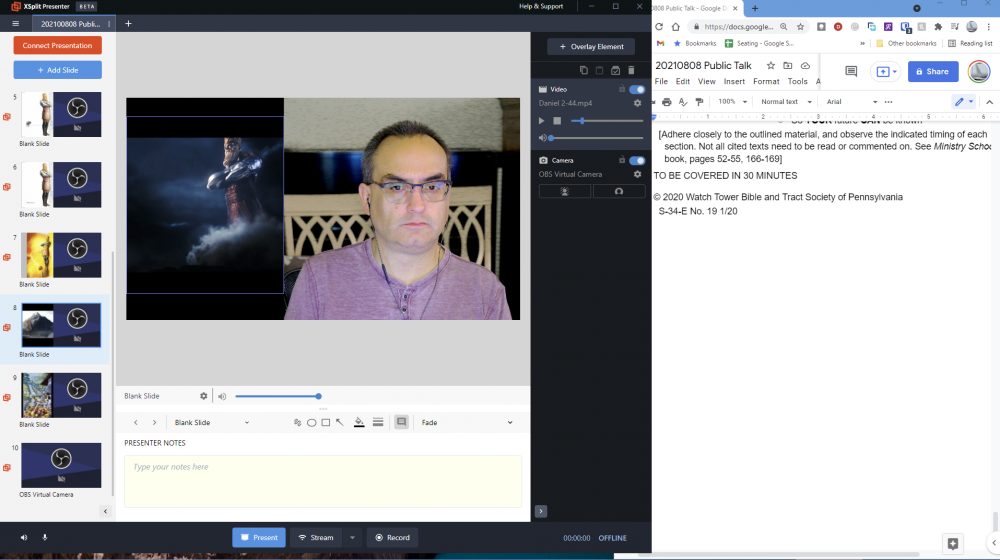Open the 100% zoom dropdown in Docs

(x=732, y=102)
